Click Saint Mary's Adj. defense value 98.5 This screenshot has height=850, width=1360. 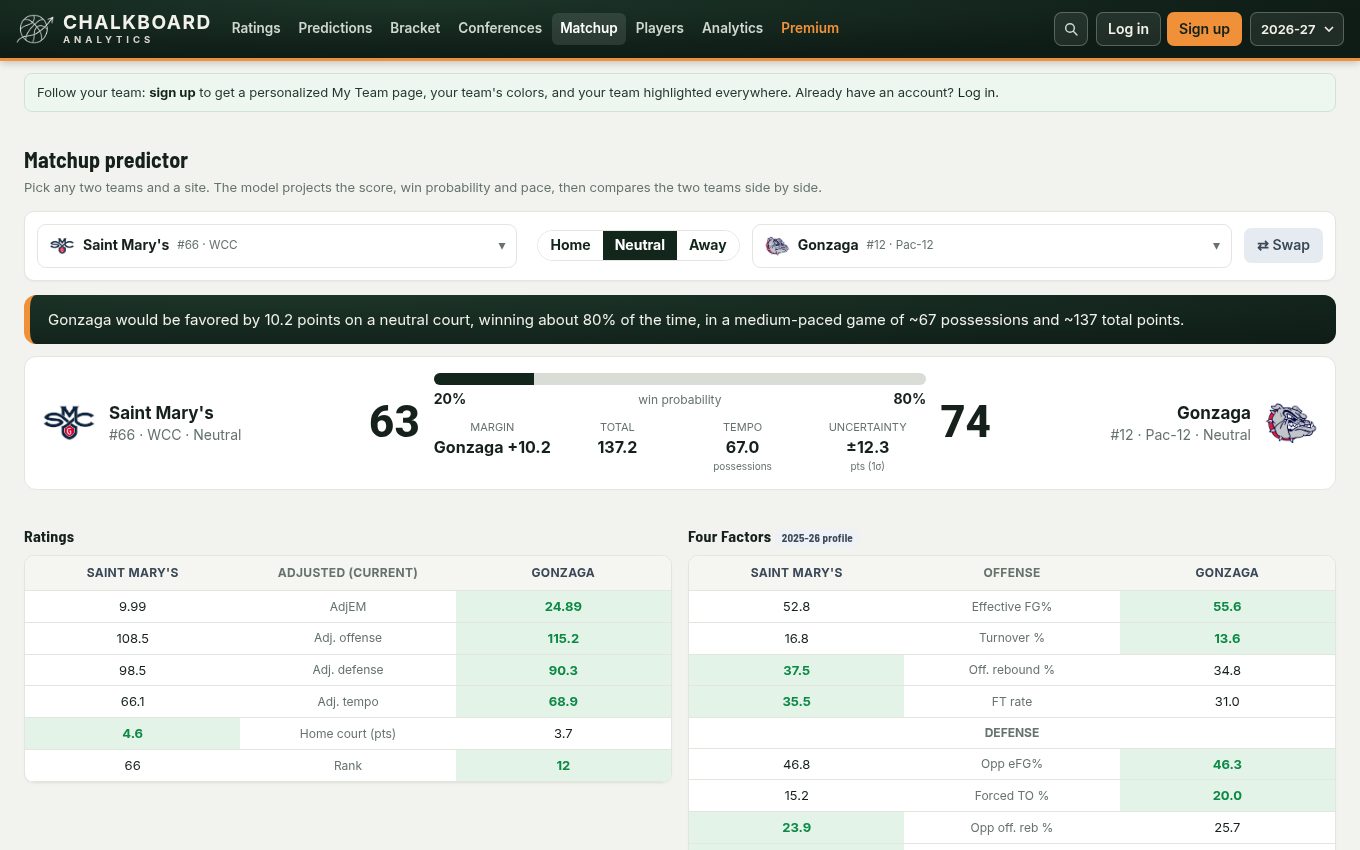click(x=132, y=670)
